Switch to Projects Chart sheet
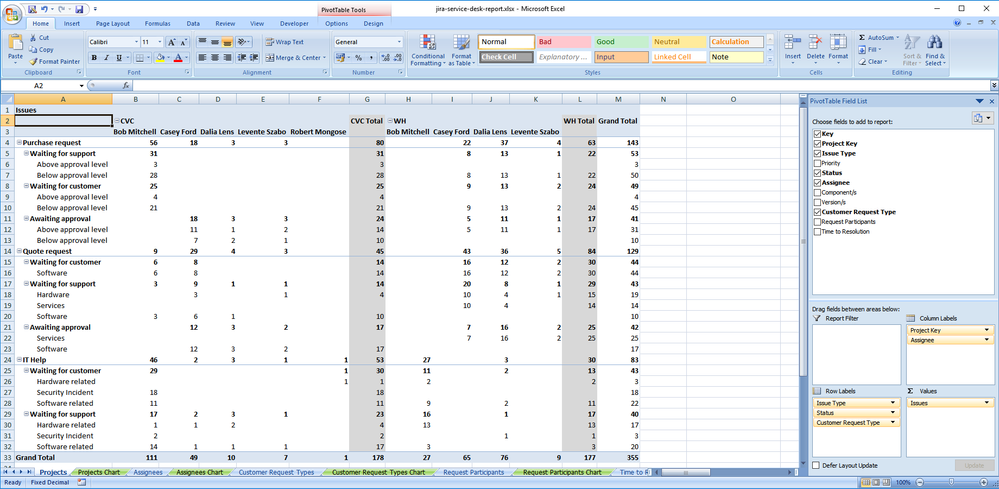The width and height of the screenshot is (999, 489). click(98, 472)
